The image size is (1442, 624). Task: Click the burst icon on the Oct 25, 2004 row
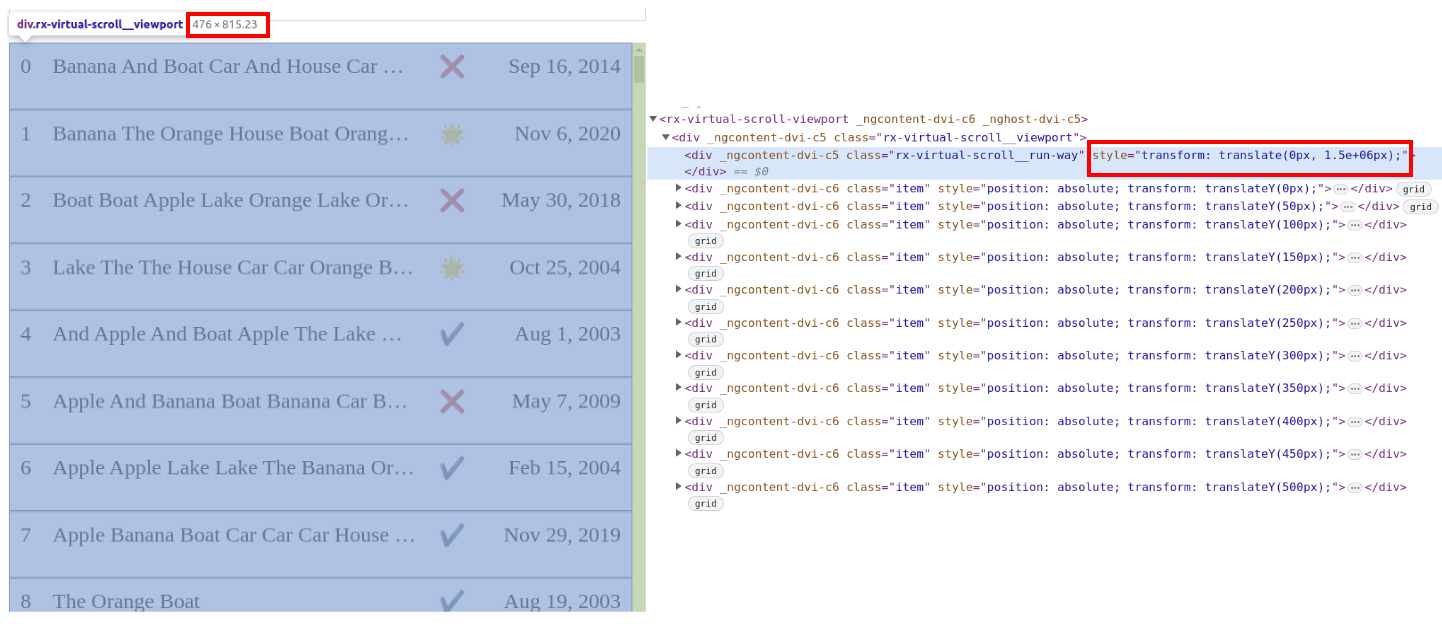pos(452,268)
